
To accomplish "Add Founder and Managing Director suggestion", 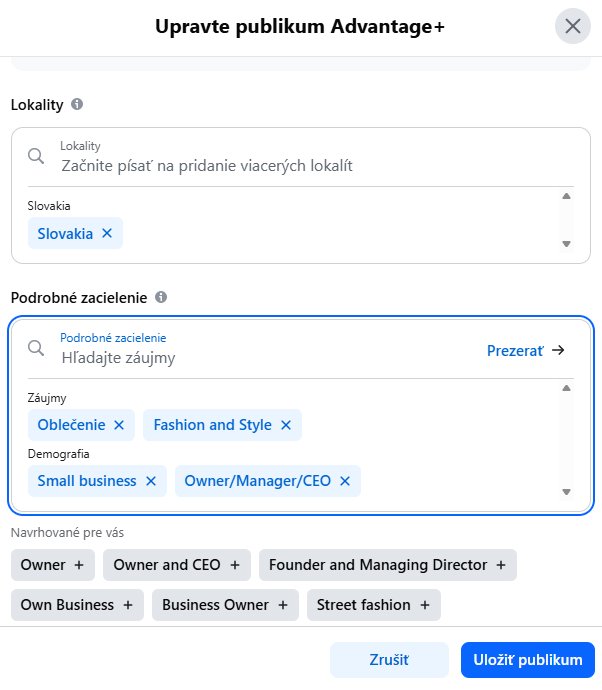I will [388, 565].
